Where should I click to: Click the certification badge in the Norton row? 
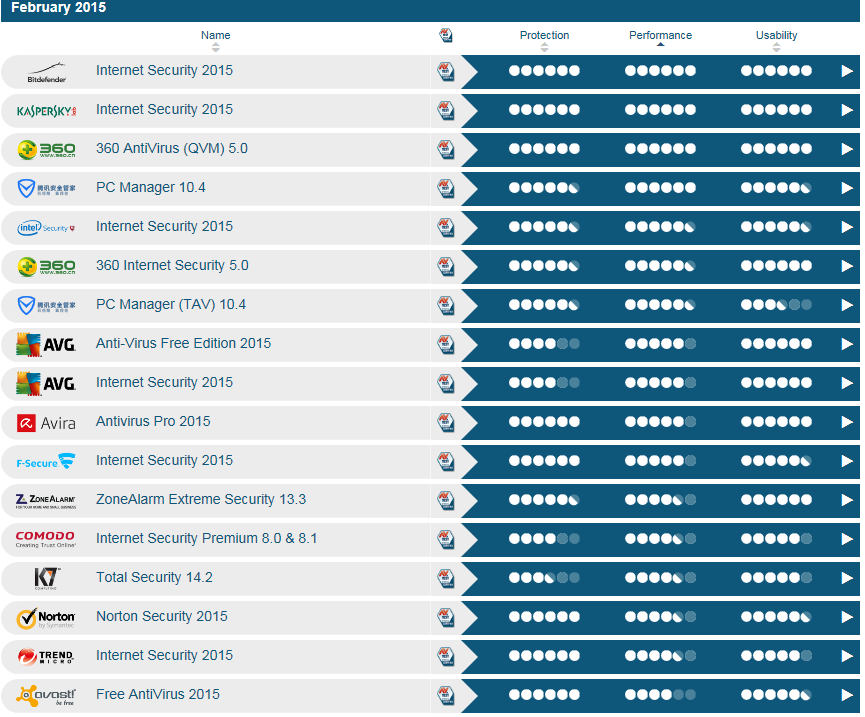pos(446,617)
